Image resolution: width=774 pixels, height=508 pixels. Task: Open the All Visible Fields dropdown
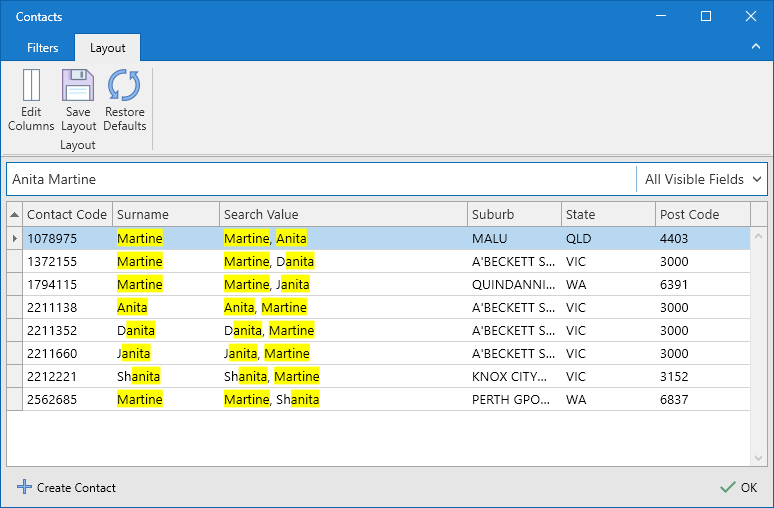(x=702, y=179)
